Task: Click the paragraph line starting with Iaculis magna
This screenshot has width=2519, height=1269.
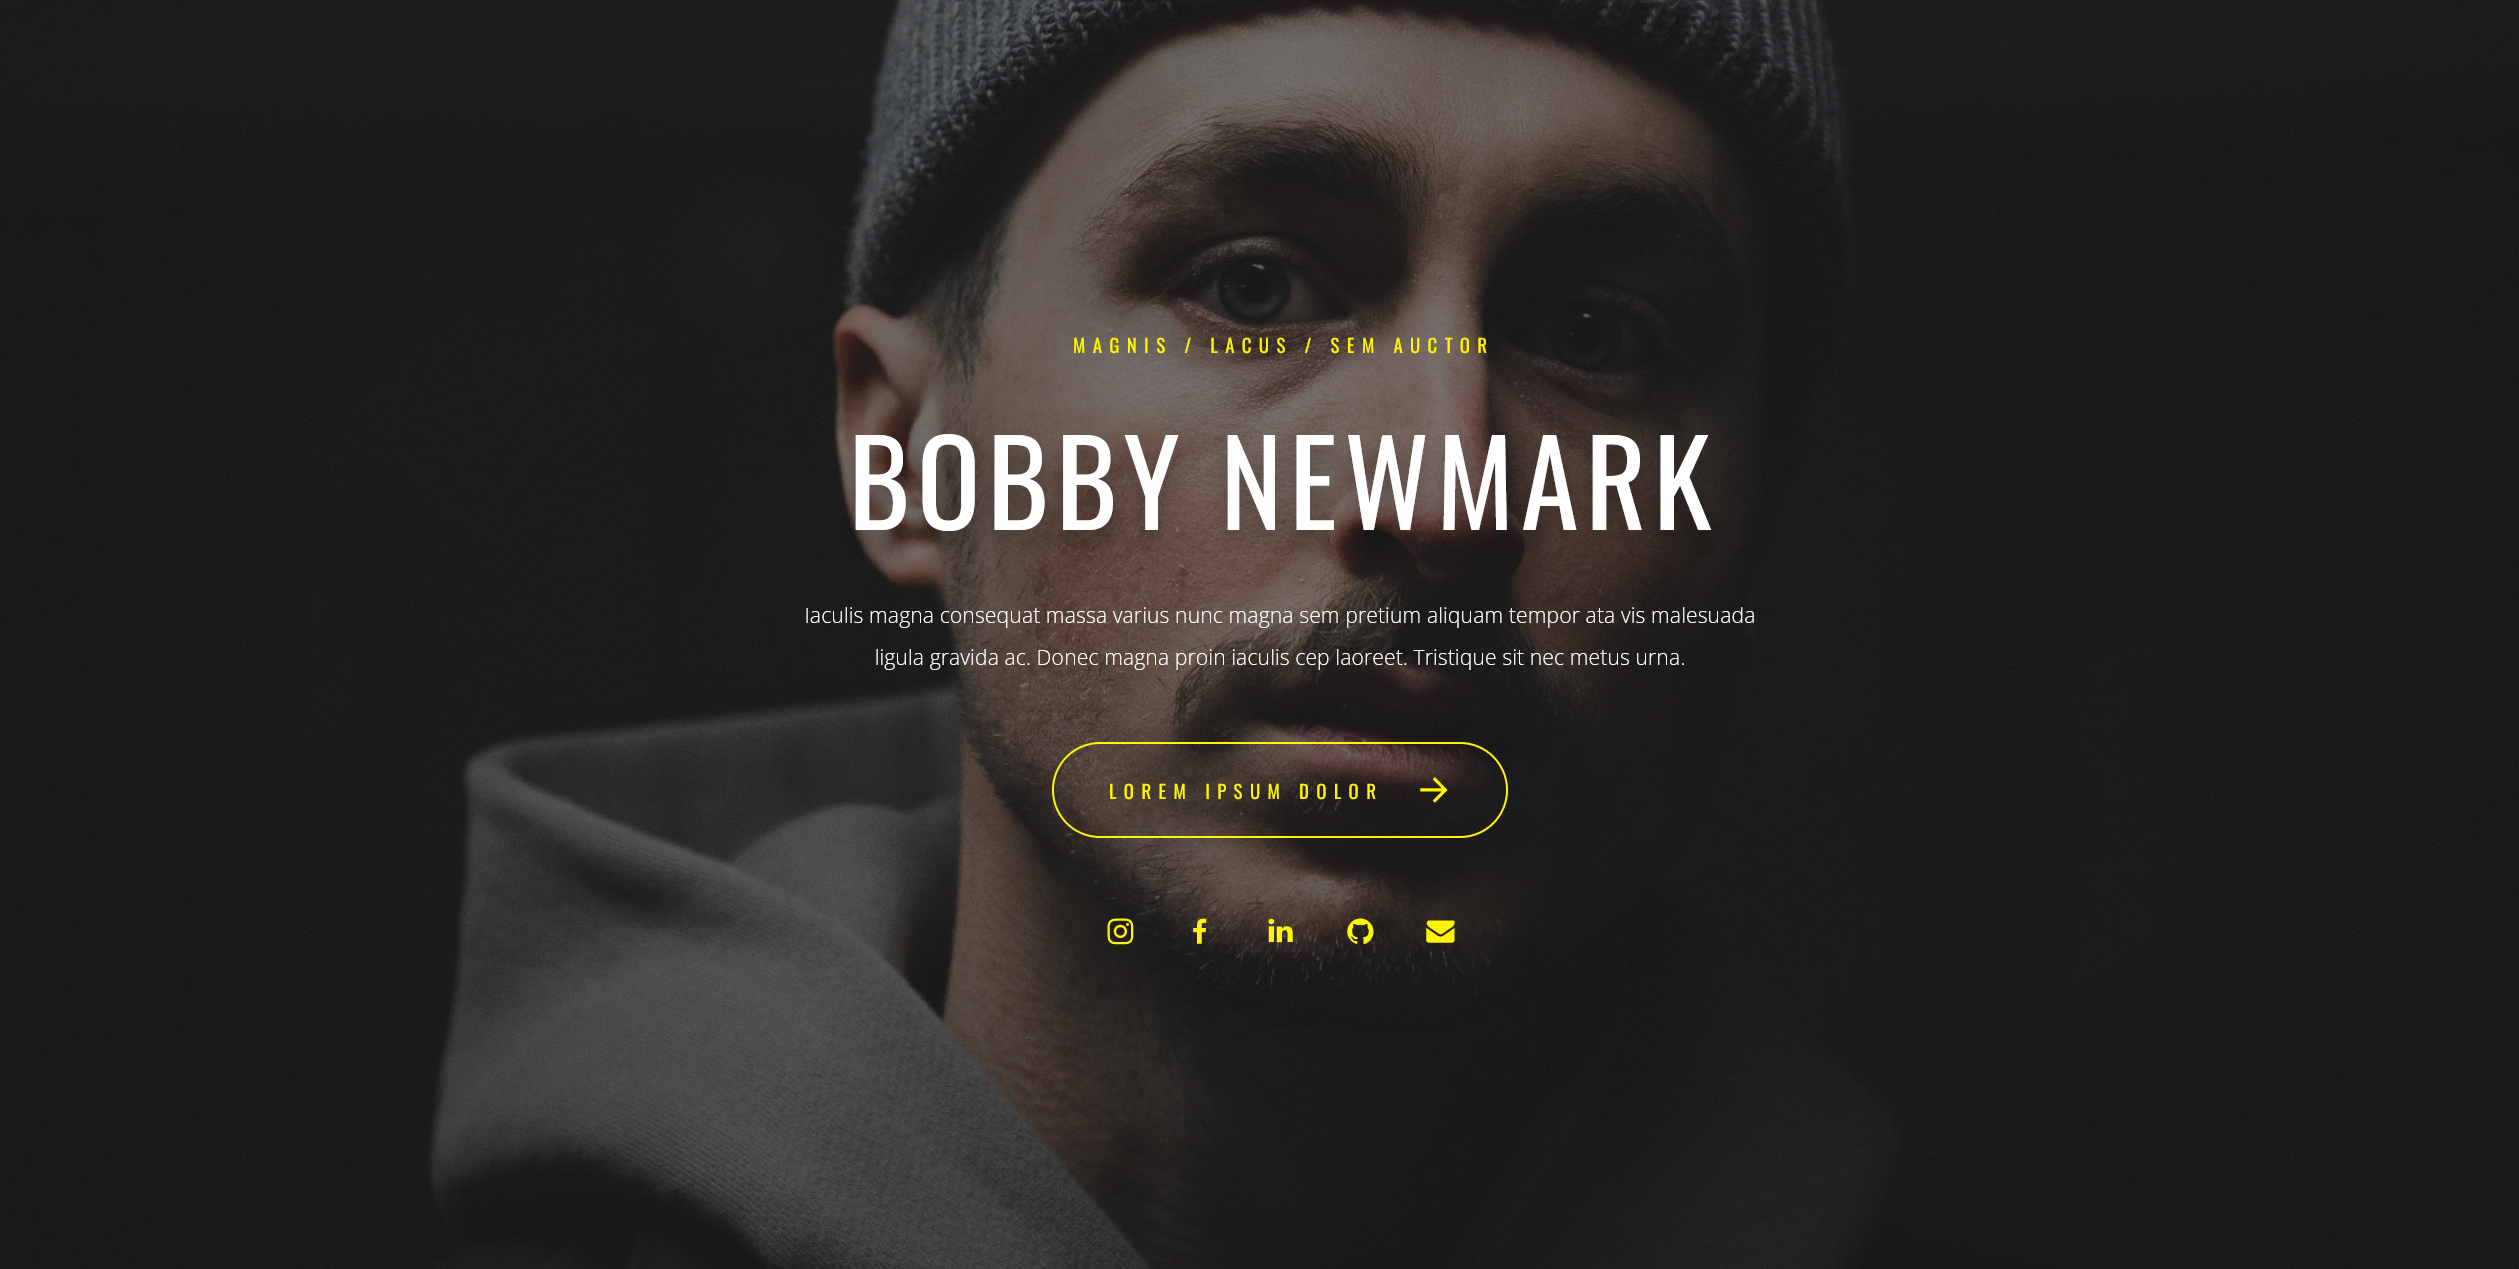Action: coord(1279,616)
